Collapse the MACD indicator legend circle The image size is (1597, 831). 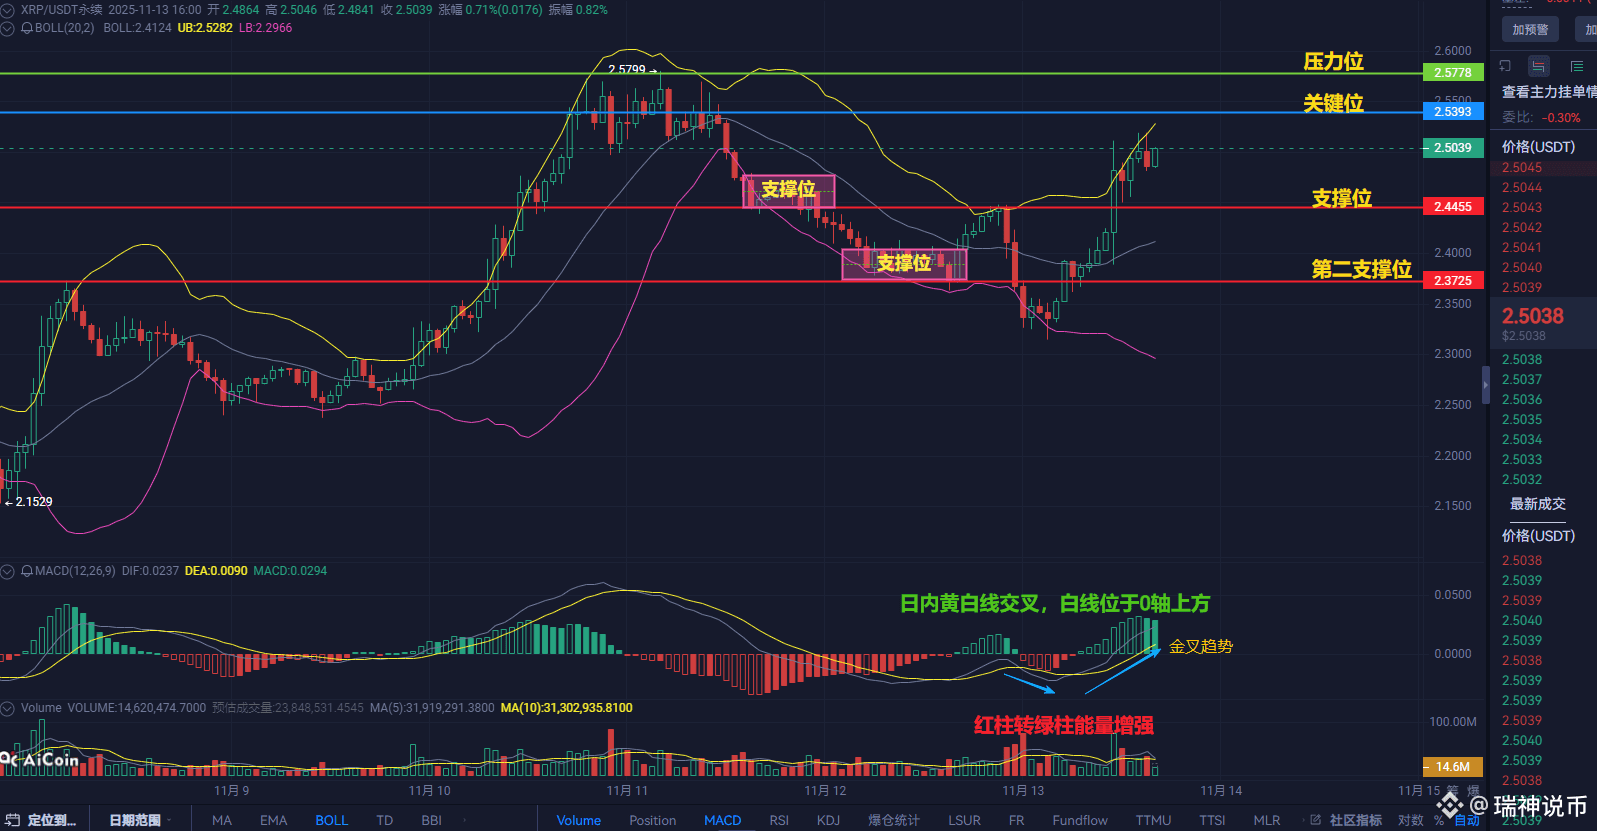coord(8,571)
